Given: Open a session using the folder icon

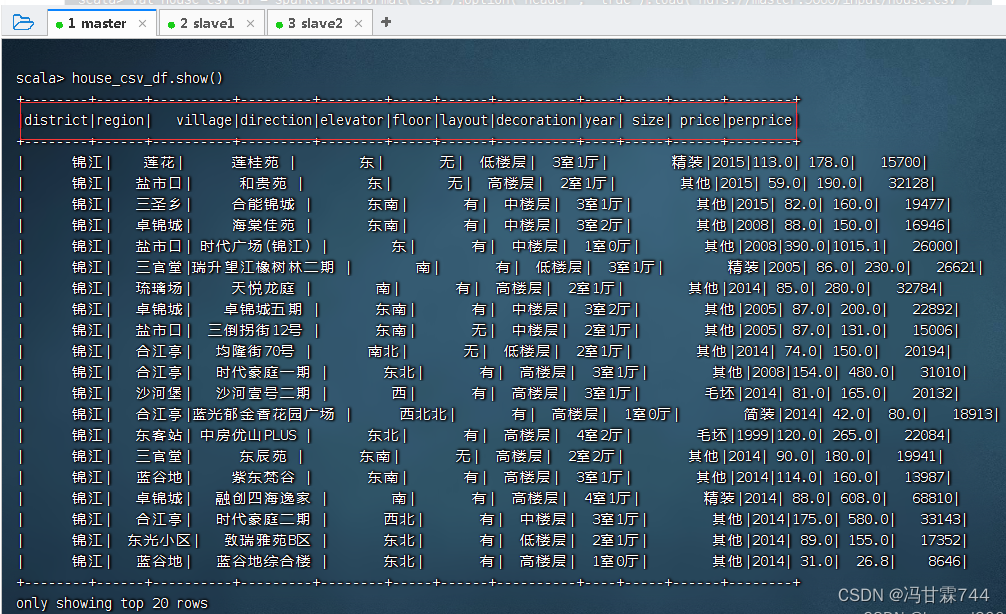Looking at the screenshot, I should 25,22.
